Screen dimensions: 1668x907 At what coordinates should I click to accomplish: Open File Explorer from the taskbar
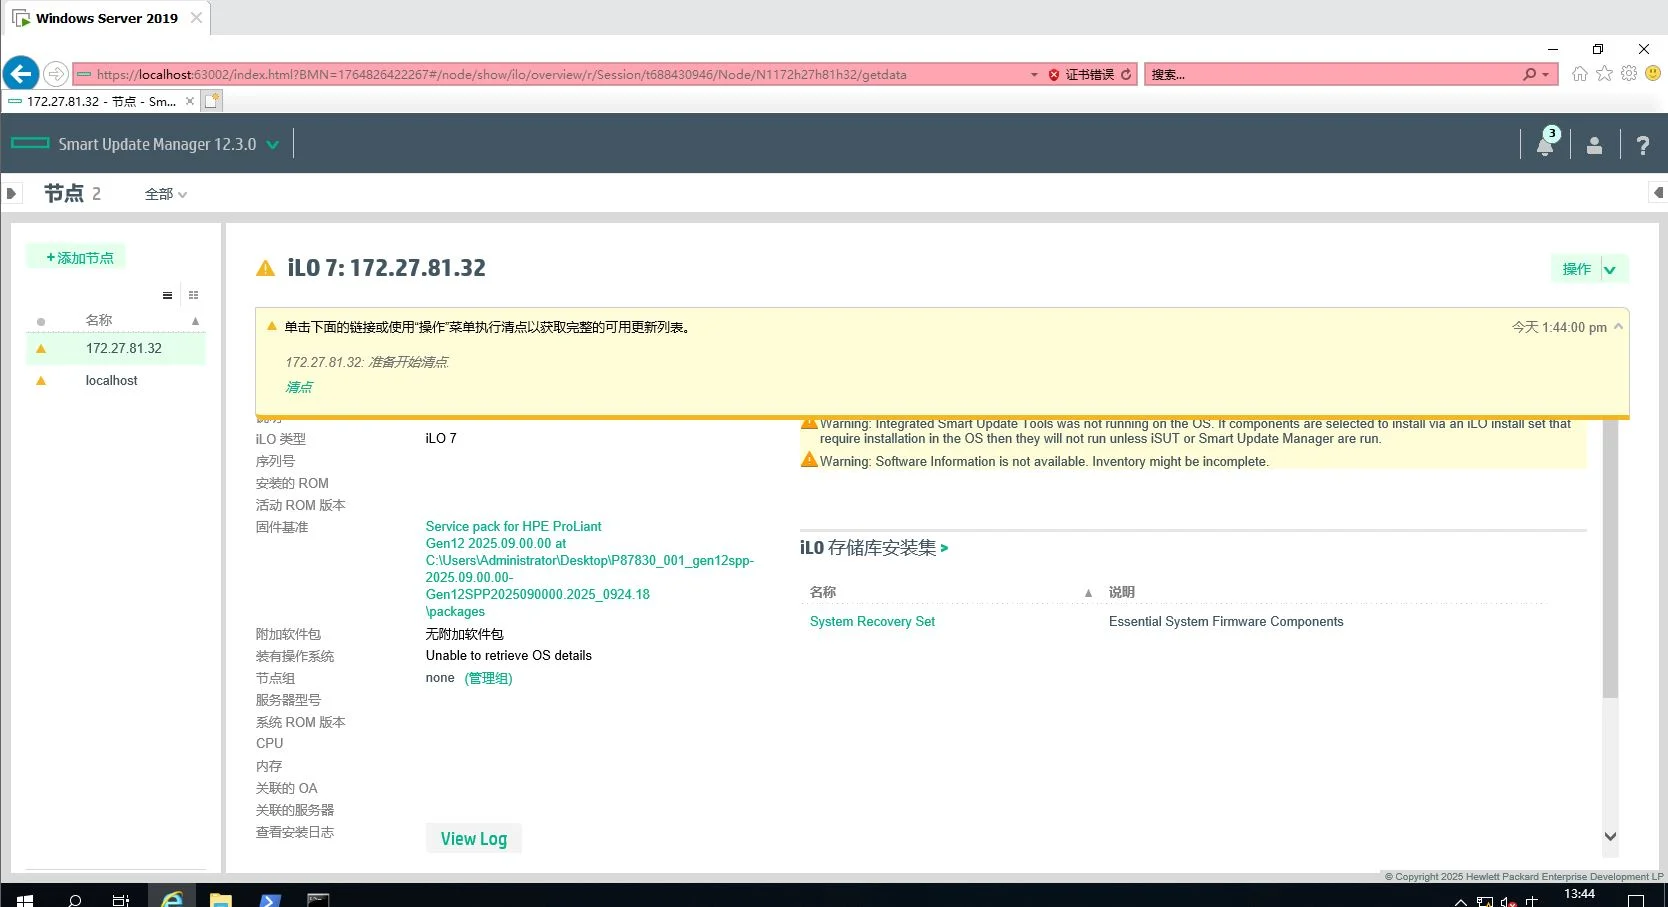click(221, 899)
